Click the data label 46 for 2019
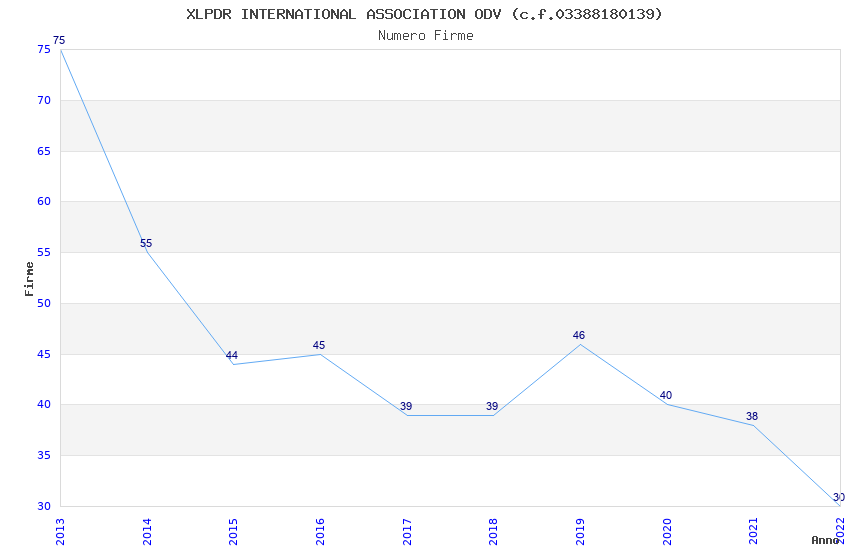 point(579,335)
